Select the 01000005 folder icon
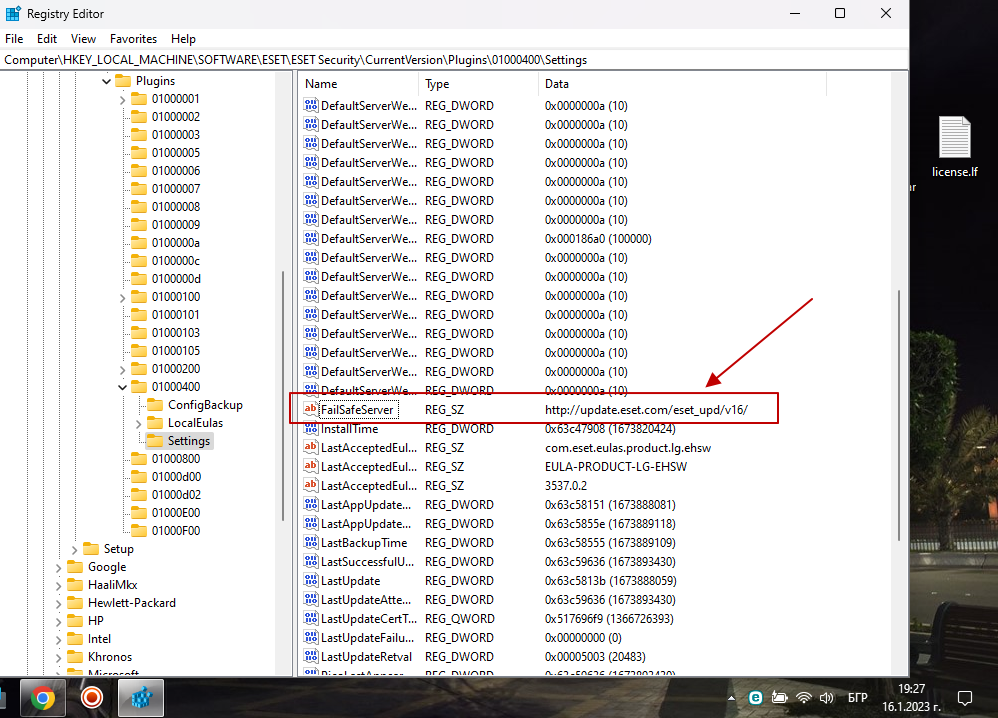The width and height of the screenshot is (998, 718). click(x=139, y=153)
